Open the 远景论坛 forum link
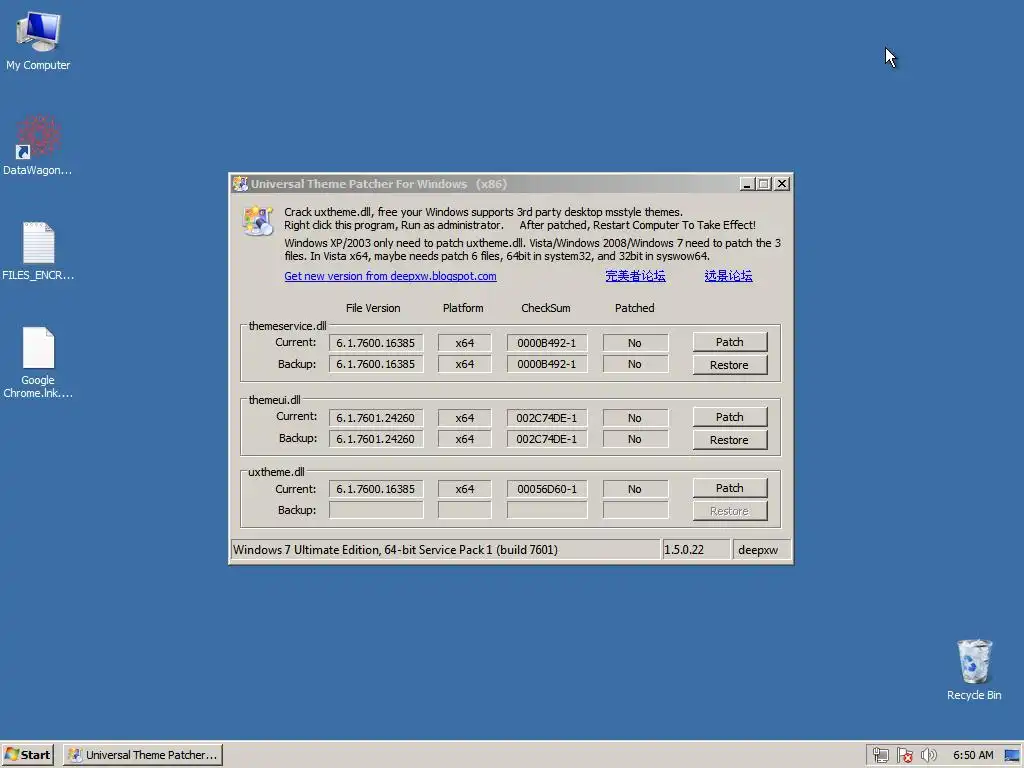Image resolution: width=1024 pixels, height=768 pixels. (x=729, y=276)
